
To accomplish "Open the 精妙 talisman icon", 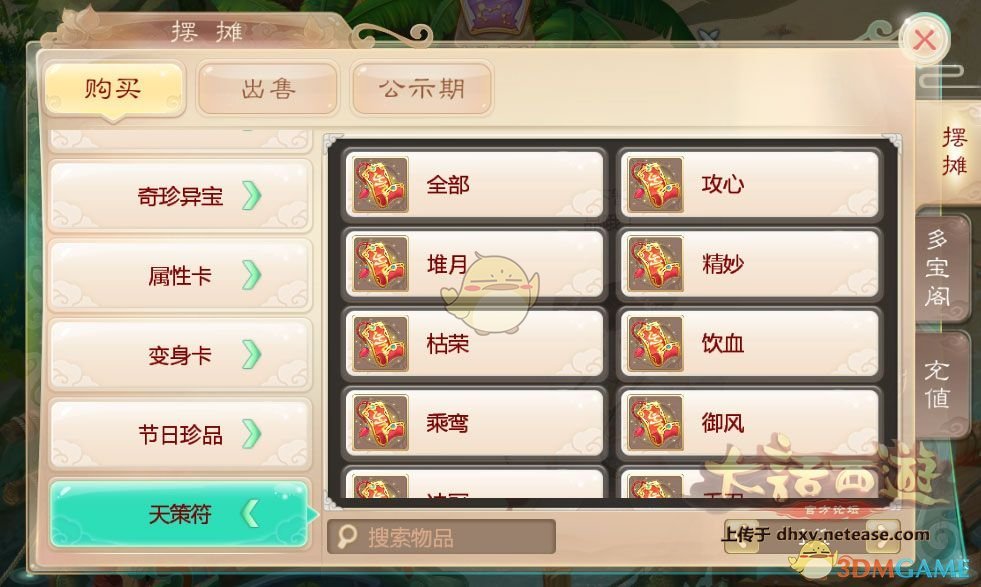I will (x=655, y=264).
